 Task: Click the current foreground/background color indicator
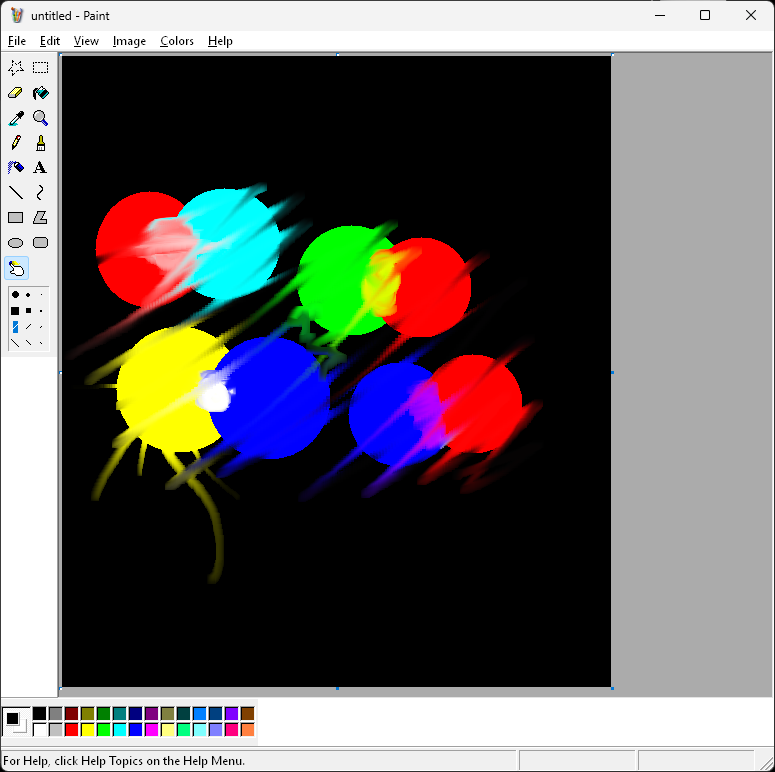[16, 722]
